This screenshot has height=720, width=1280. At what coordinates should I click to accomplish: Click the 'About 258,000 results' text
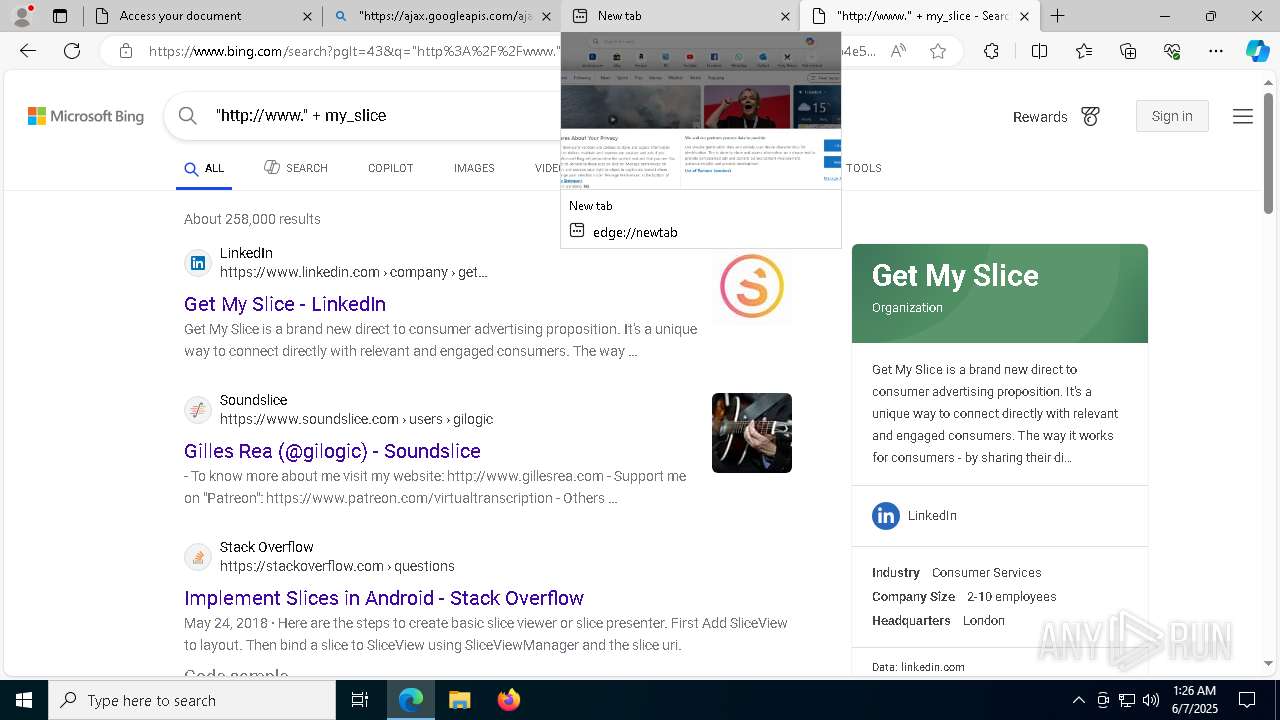point(252,219)
